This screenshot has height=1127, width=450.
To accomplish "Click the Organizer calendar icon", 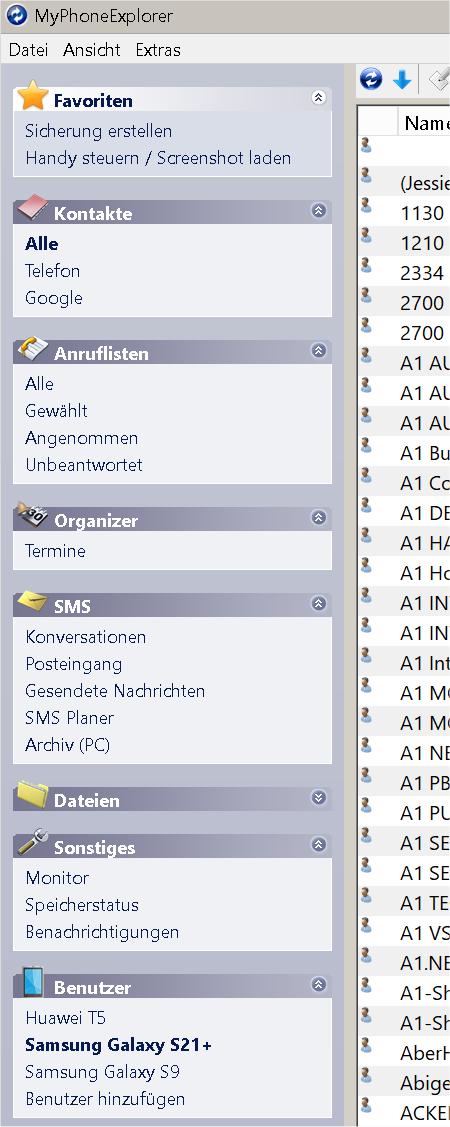I will point(32,515).
